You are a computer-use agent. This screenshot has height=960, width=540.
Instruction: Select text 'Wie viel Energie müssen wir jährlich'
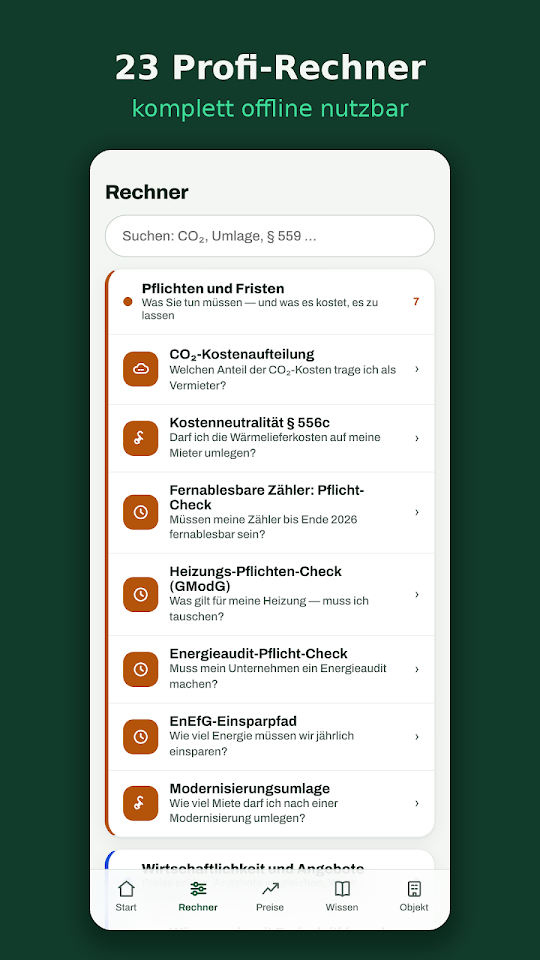pyautogui.click(x=261, y=736)
